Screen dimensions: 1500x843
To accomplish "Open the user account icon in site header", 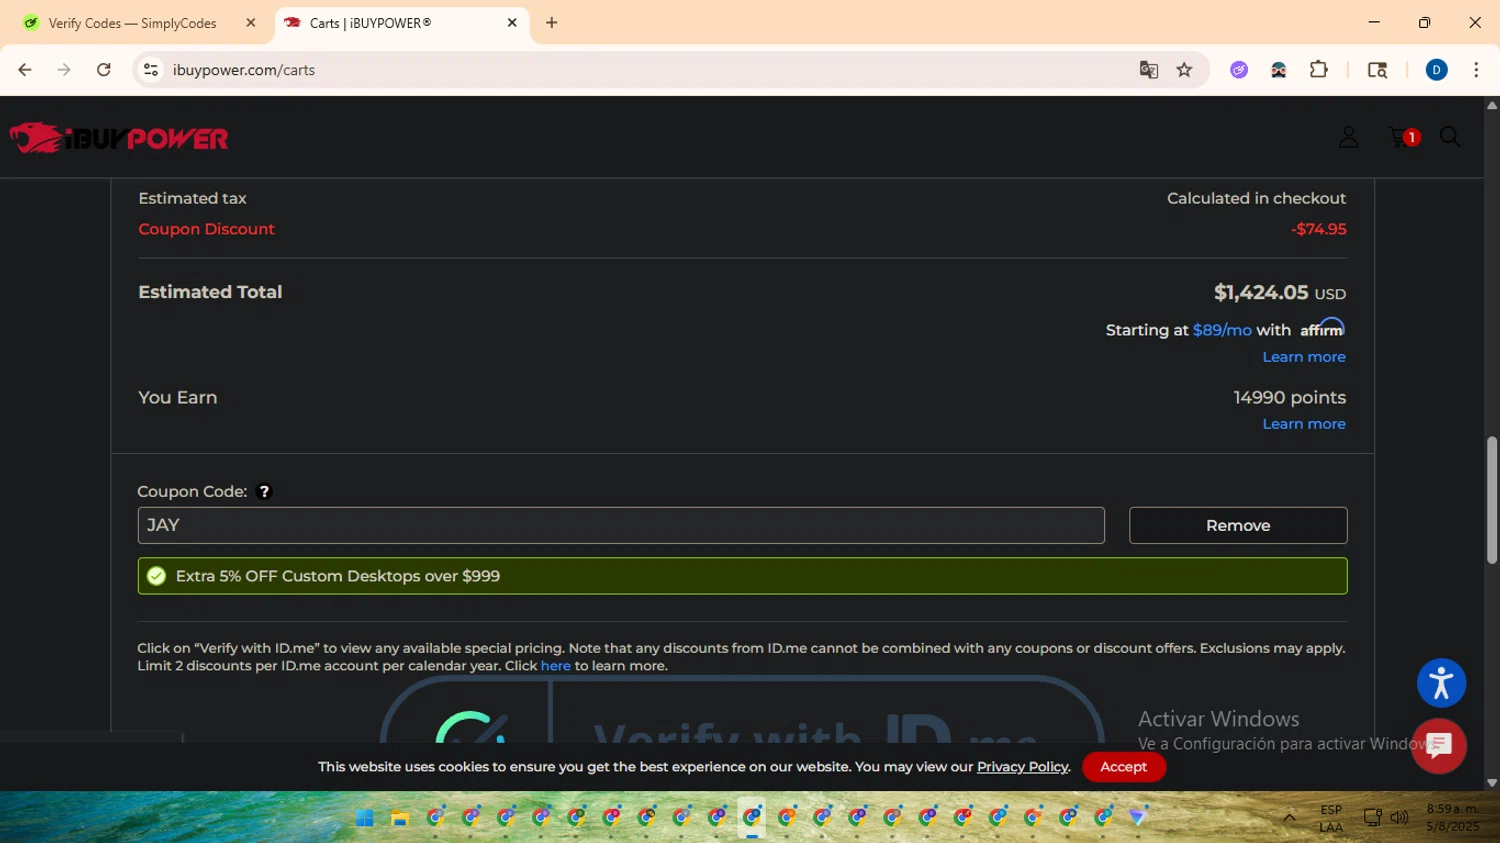I will [1348, 137].
